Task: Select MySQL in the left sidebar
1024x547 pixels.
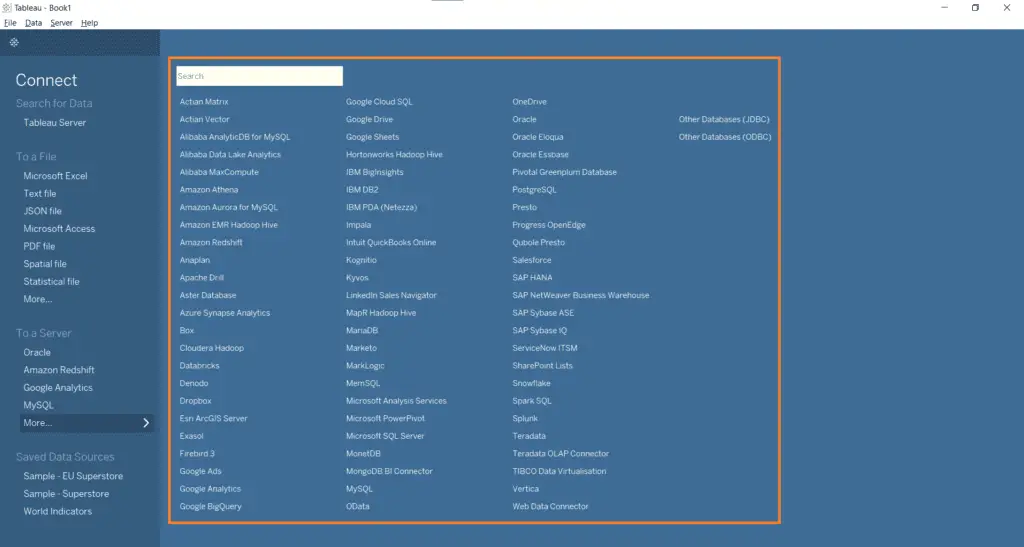Action: pyautogui.click(x=39, y=405)
